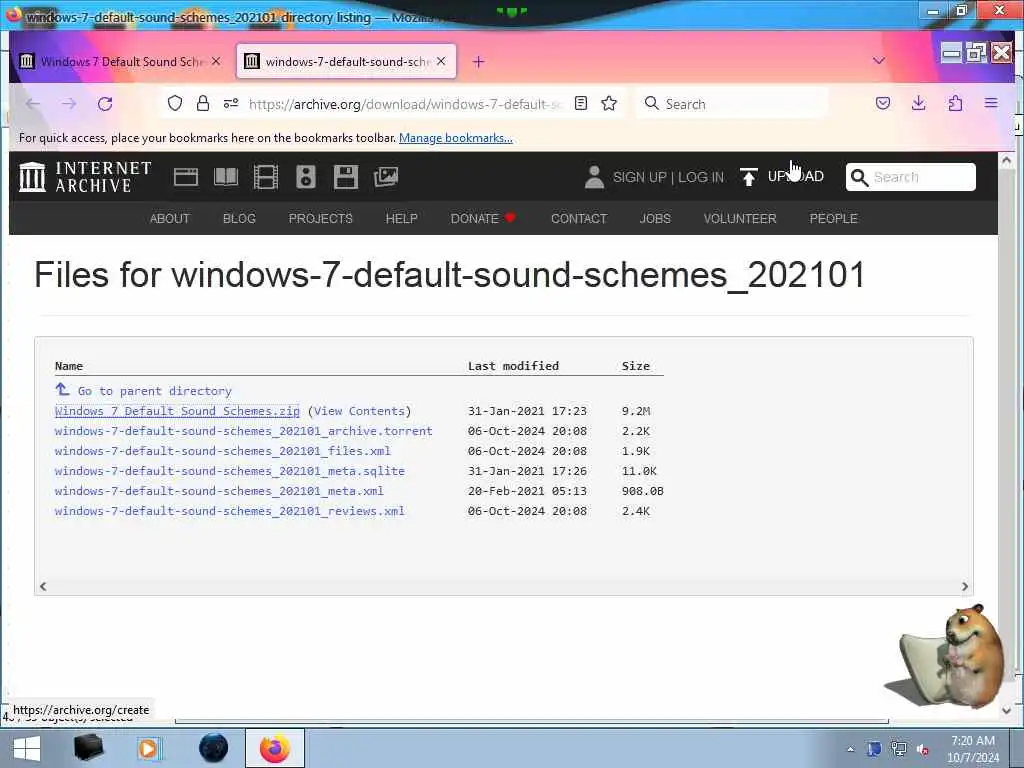Click the listing's left scroll arrow
This screenshot has width=1024, height=768.
(x=43, y=586)
